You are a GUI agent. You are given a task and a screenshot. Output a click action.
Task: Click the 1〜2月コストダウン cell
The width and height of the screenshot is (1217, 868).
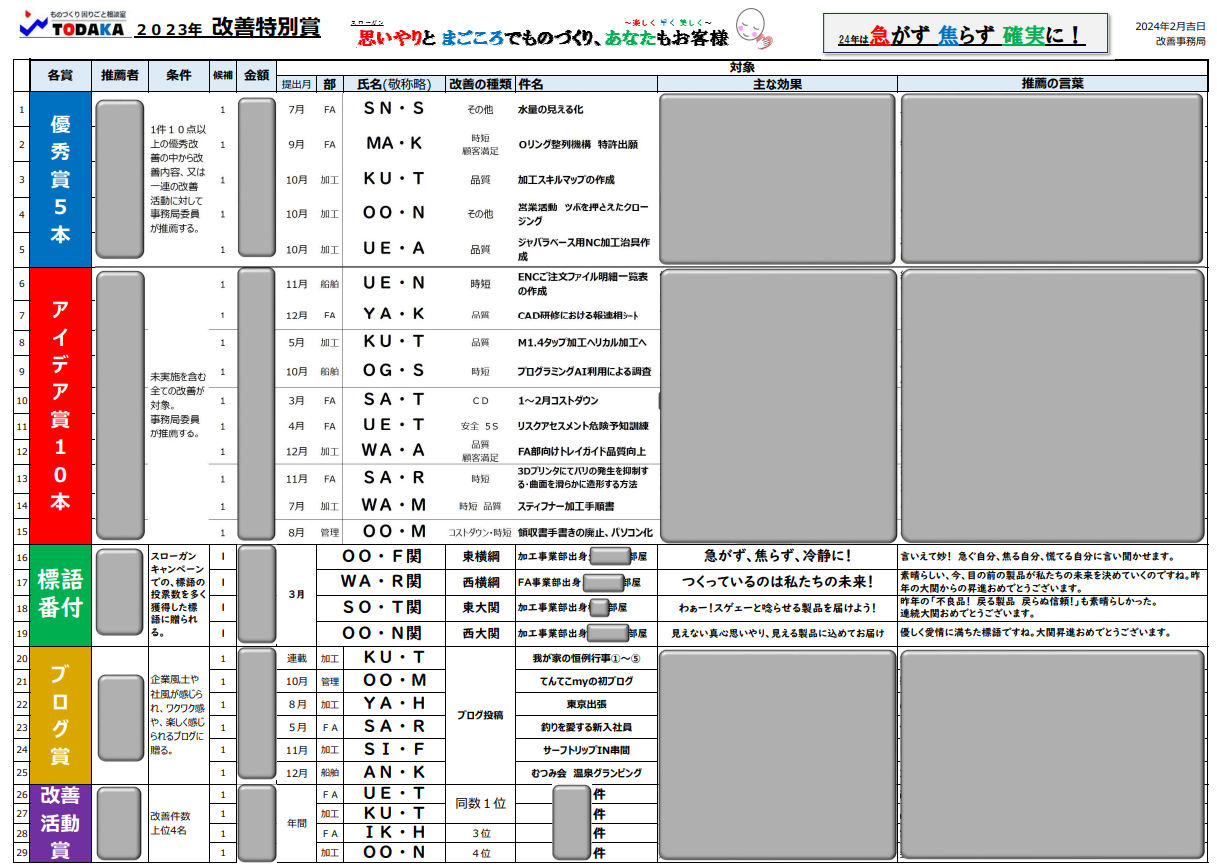[558, 400]
